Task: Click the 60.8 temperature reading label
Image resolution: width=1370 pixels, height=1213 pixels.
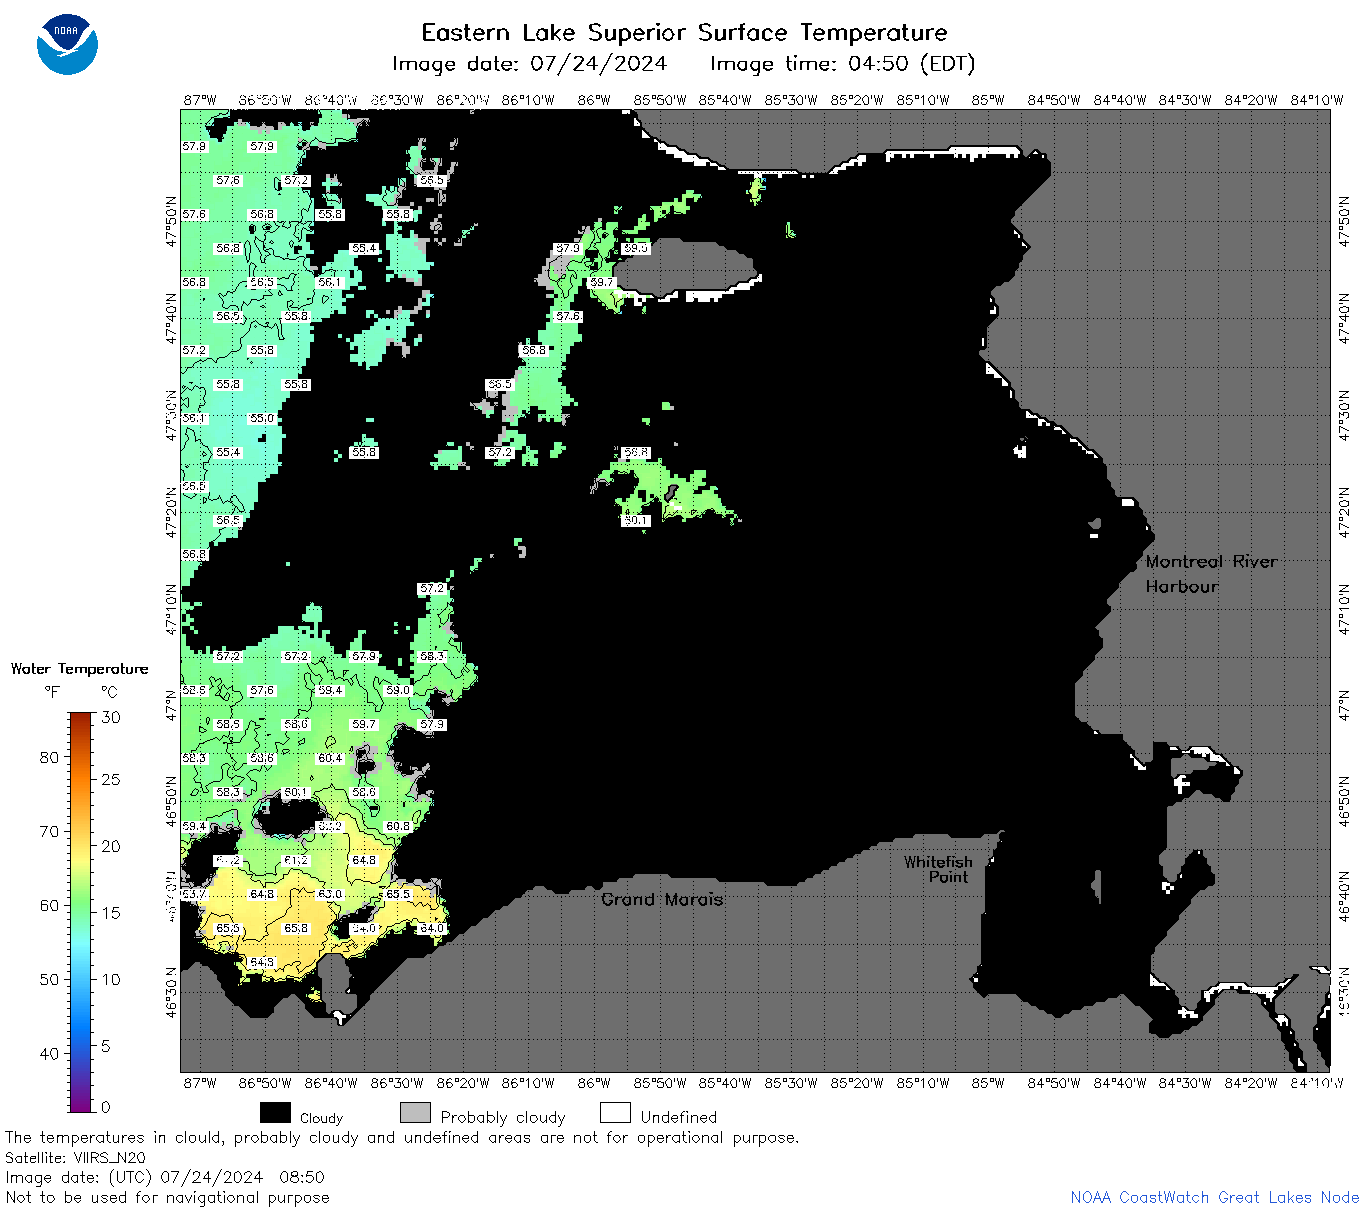Action: pos(398,826)
